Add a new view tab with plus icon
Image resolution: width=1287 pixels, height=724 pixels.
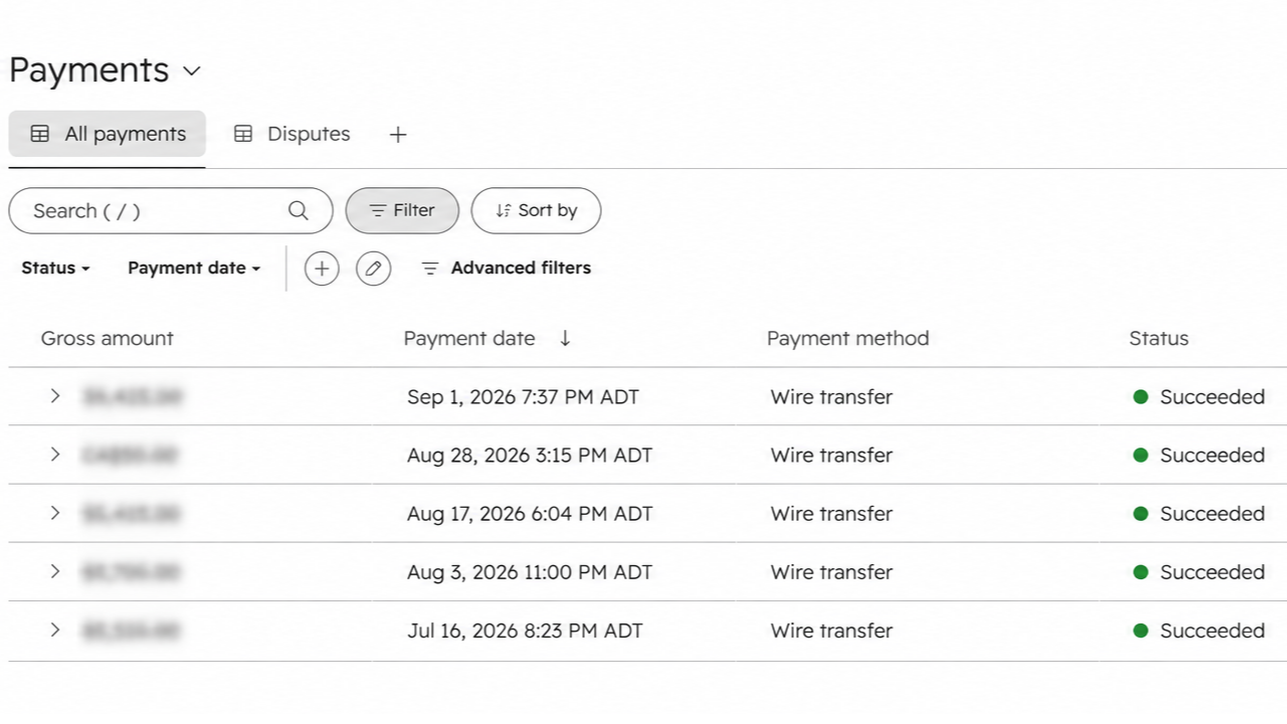click(398, 134)
